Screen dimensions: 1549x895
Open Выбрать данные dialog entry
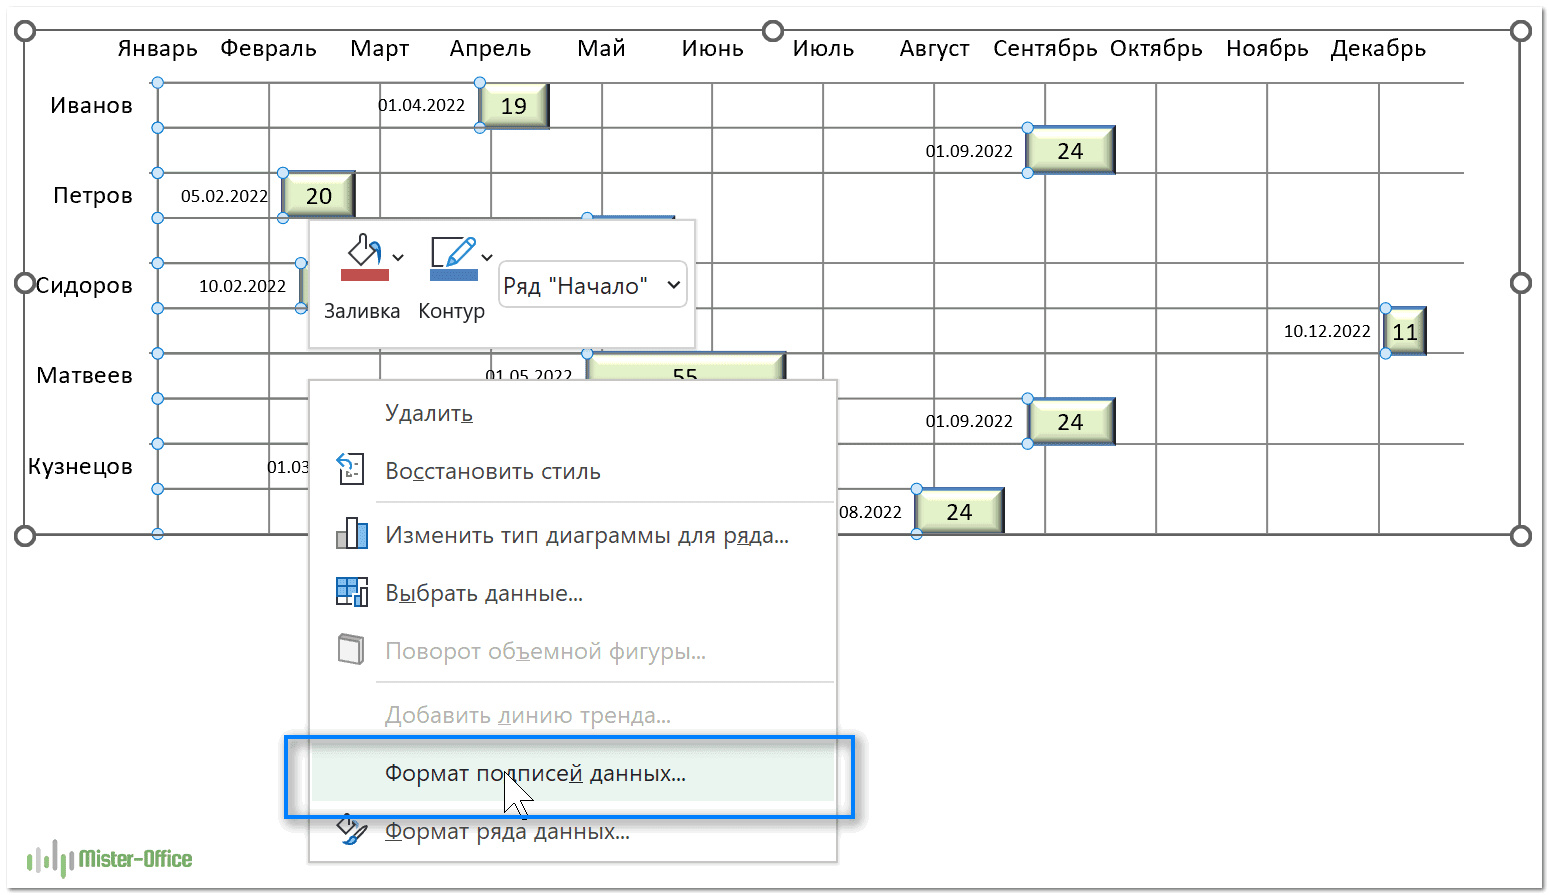pos(484,594)
